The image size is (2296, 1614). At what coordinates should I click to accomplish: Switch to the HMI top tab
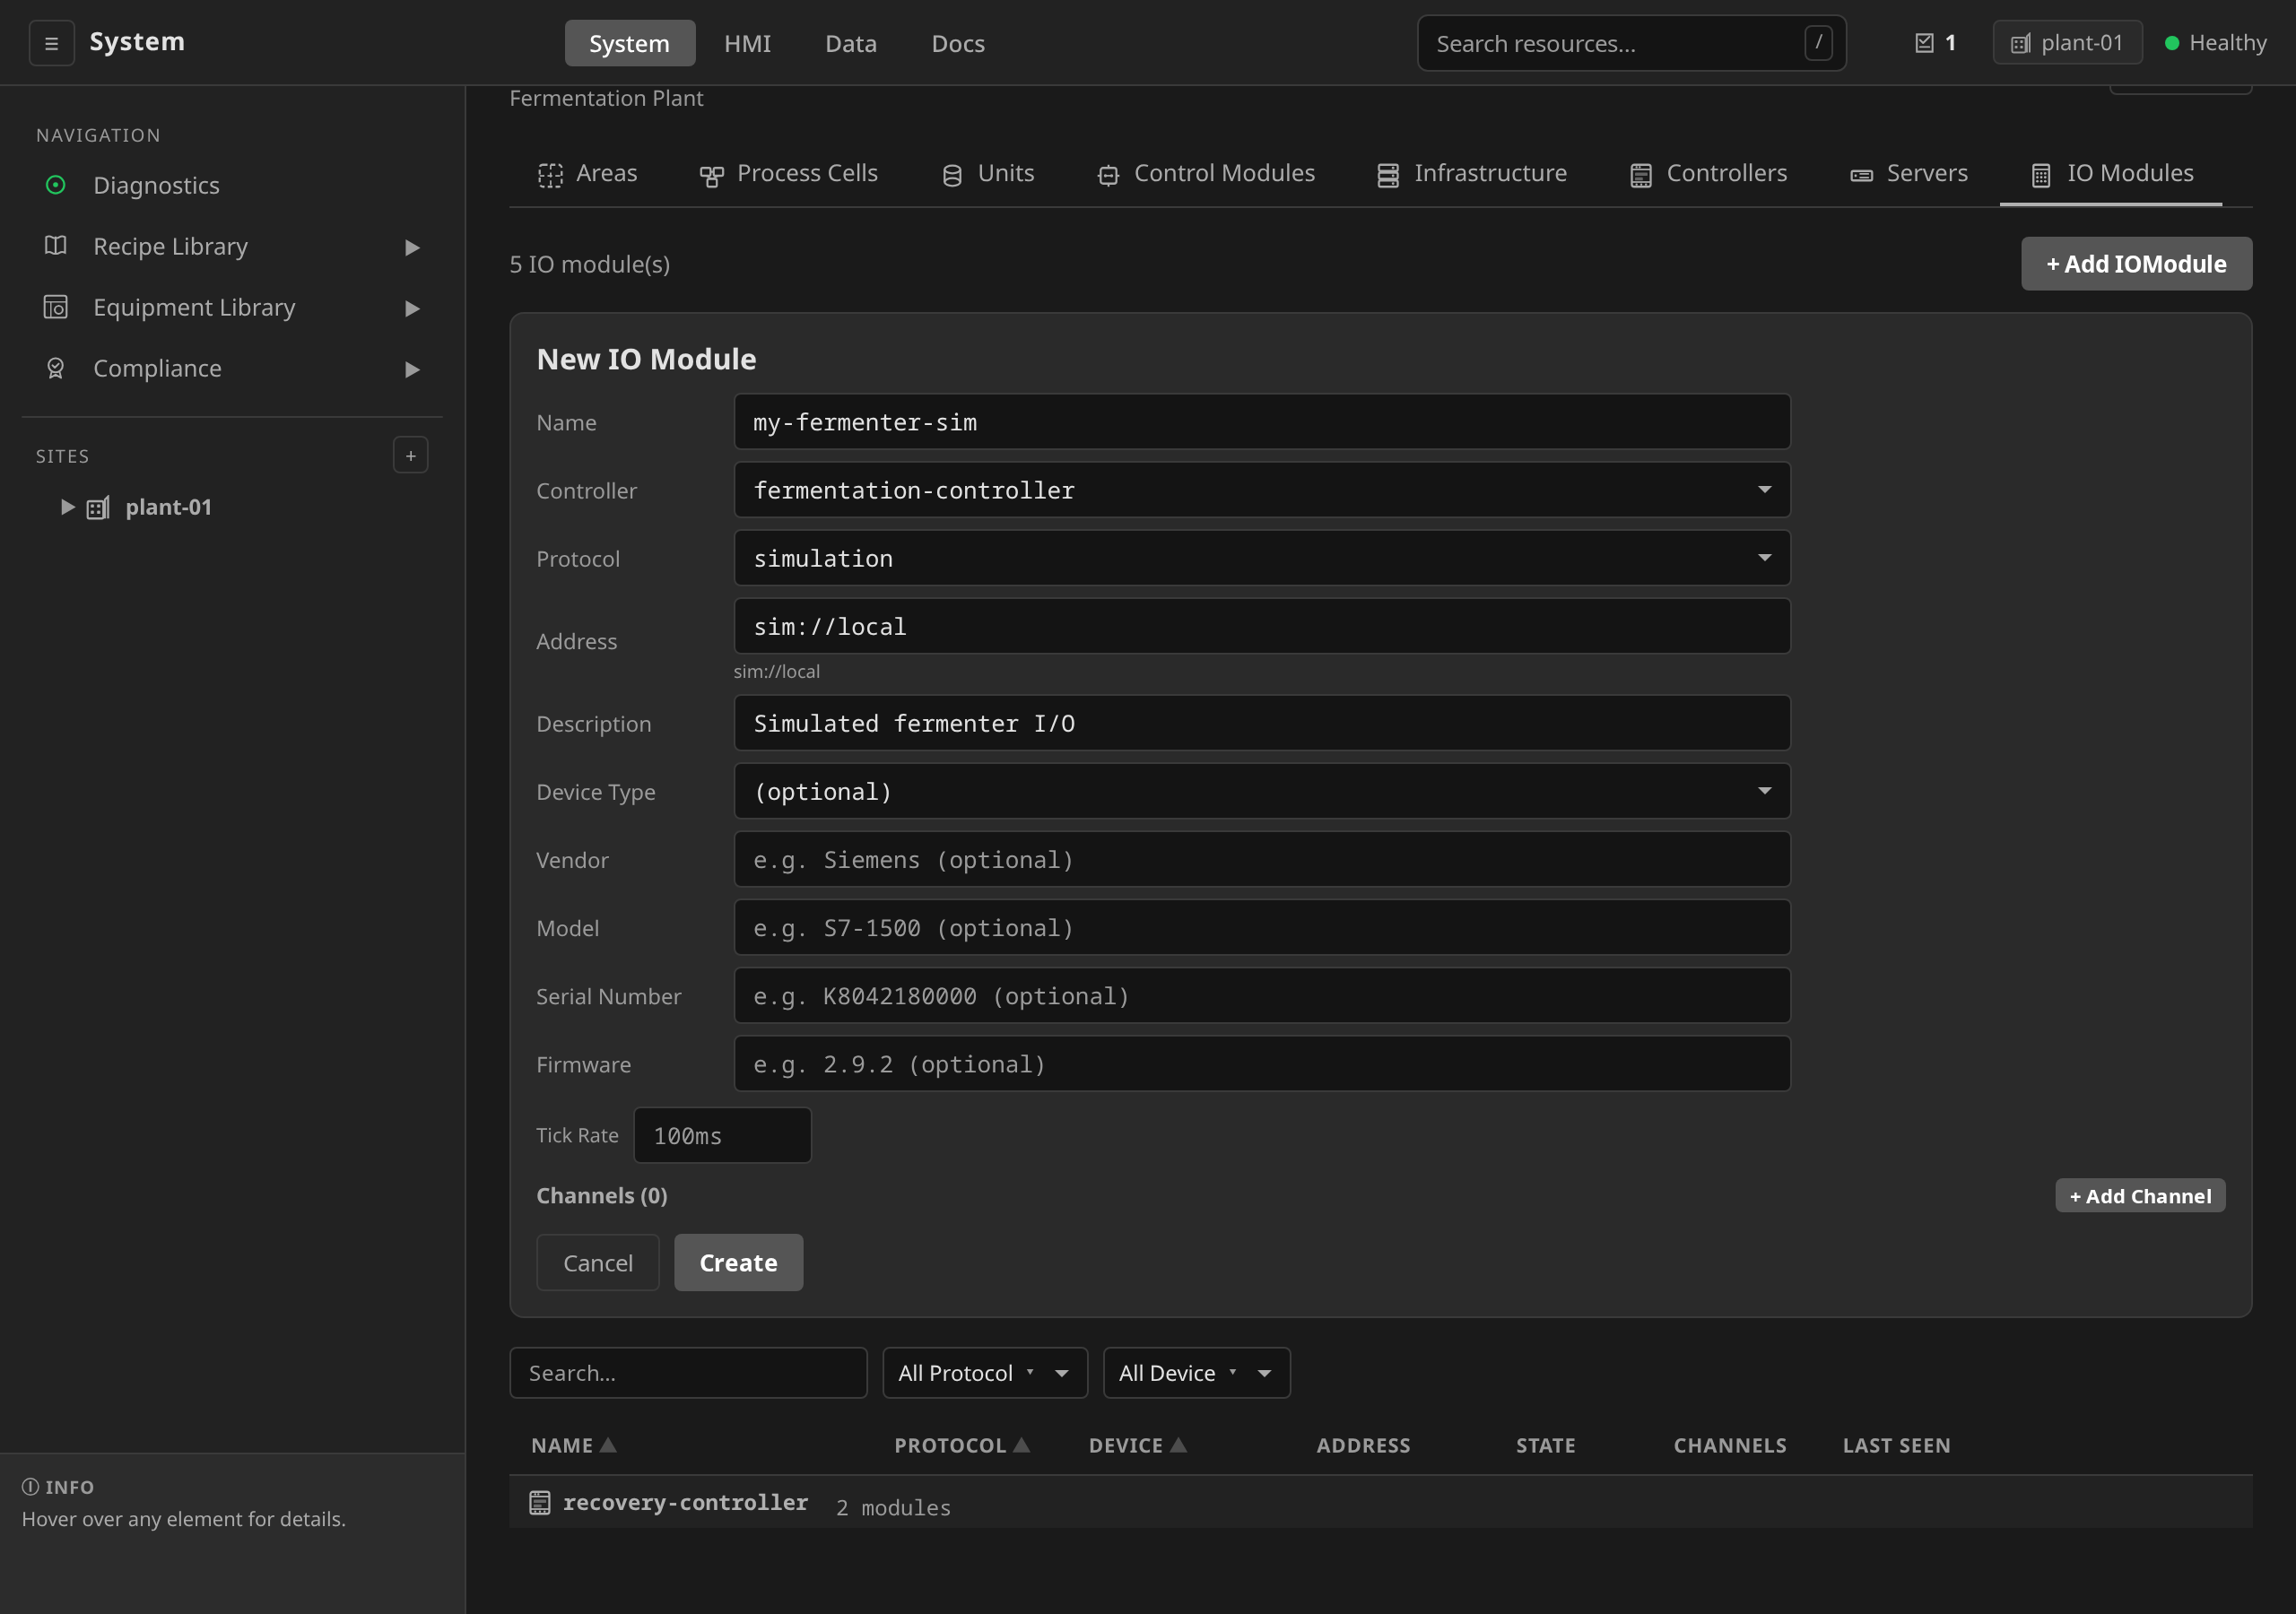(747, 43)
